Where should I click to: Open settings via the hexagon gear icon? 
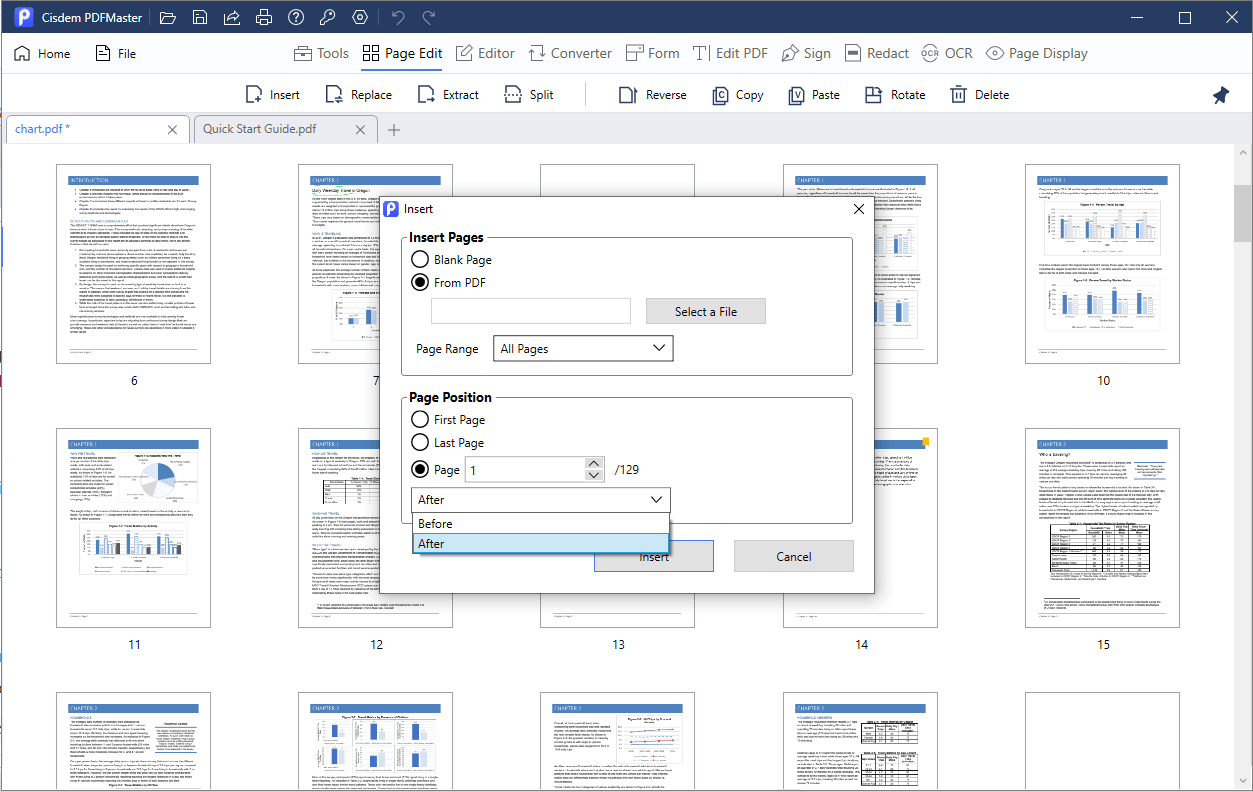point(360,18)
